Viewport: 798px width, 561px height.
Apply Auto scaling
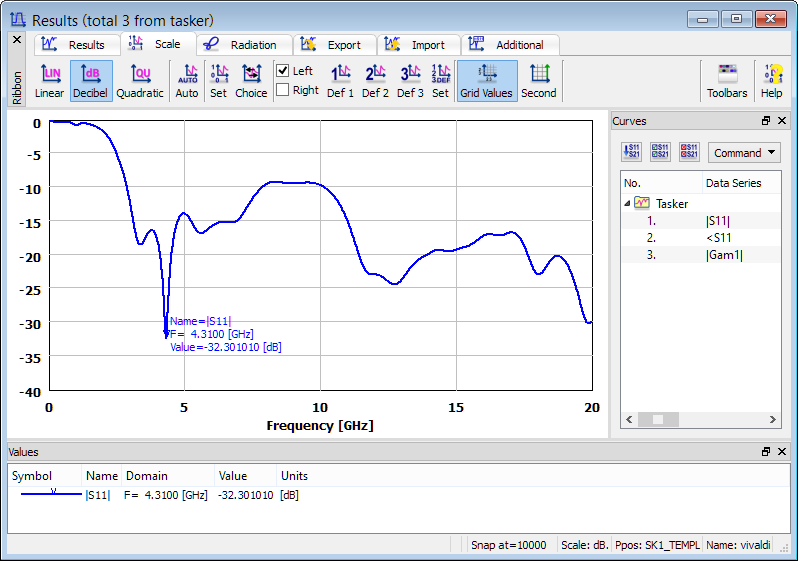[187, 80]
